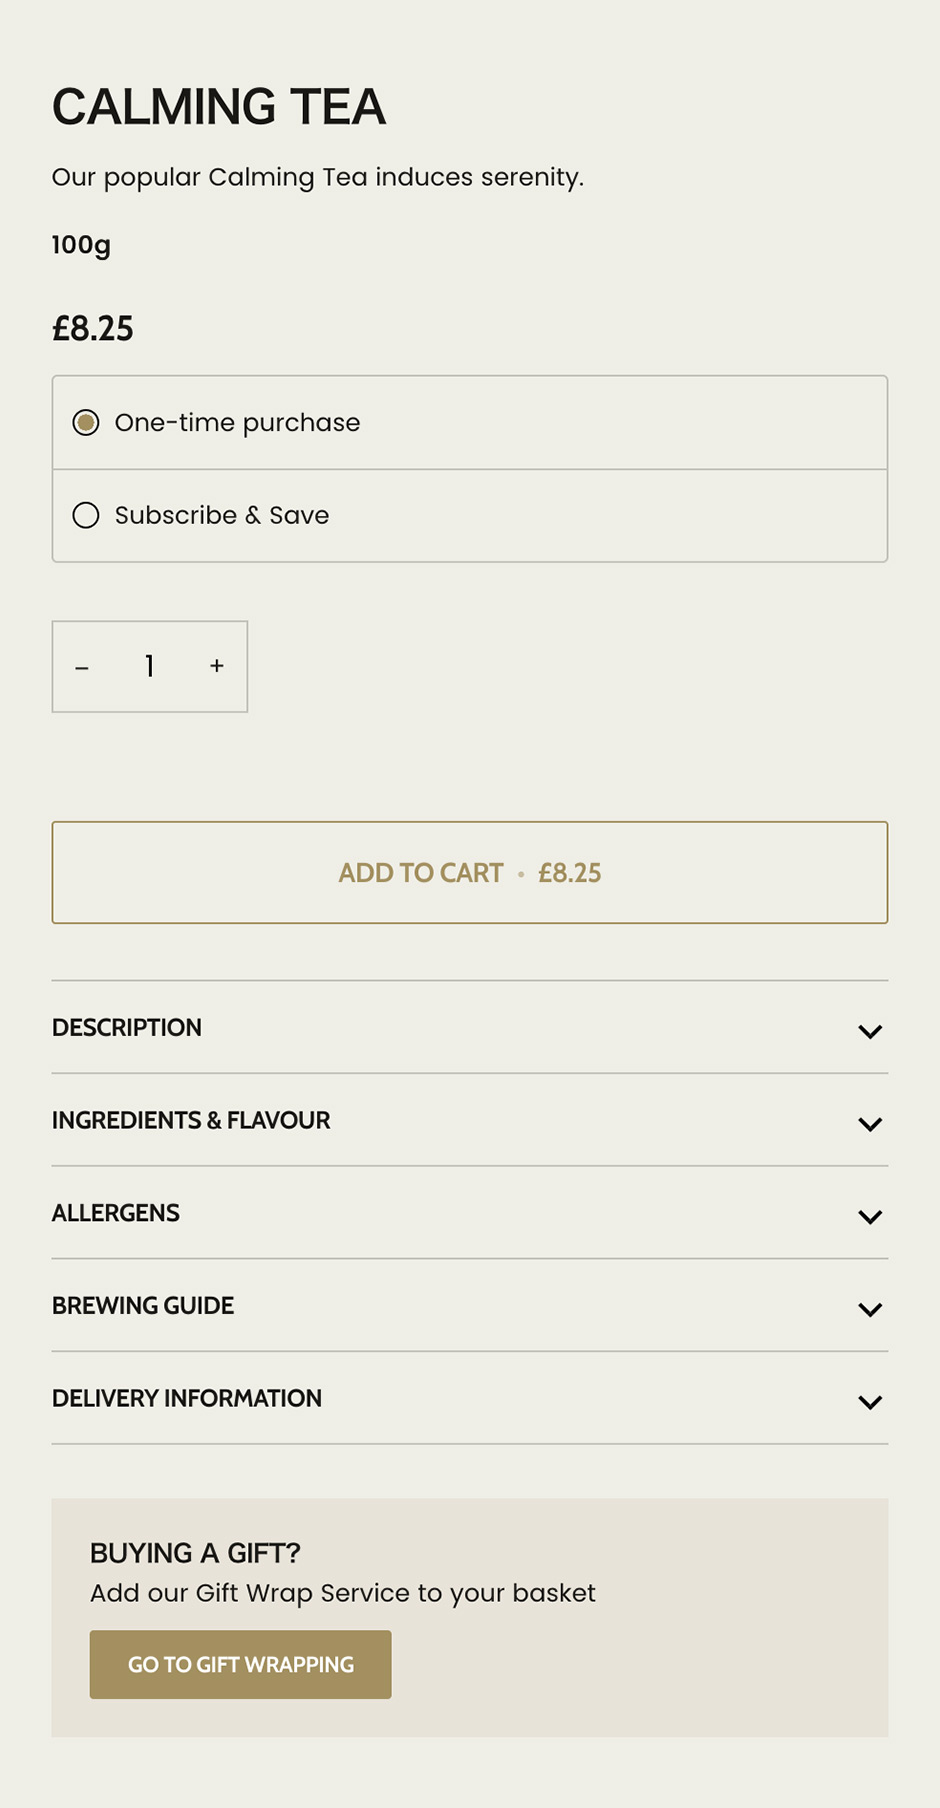Choose the Subscribe & Save radio option
940x1808 pixels.
86,515
